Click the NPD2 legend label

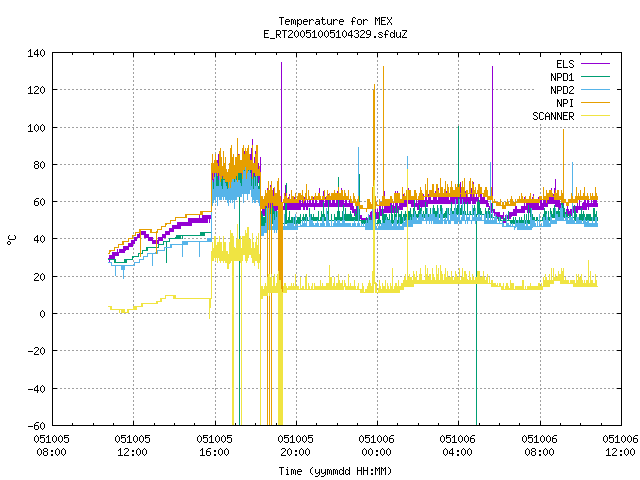pos(562,90)
